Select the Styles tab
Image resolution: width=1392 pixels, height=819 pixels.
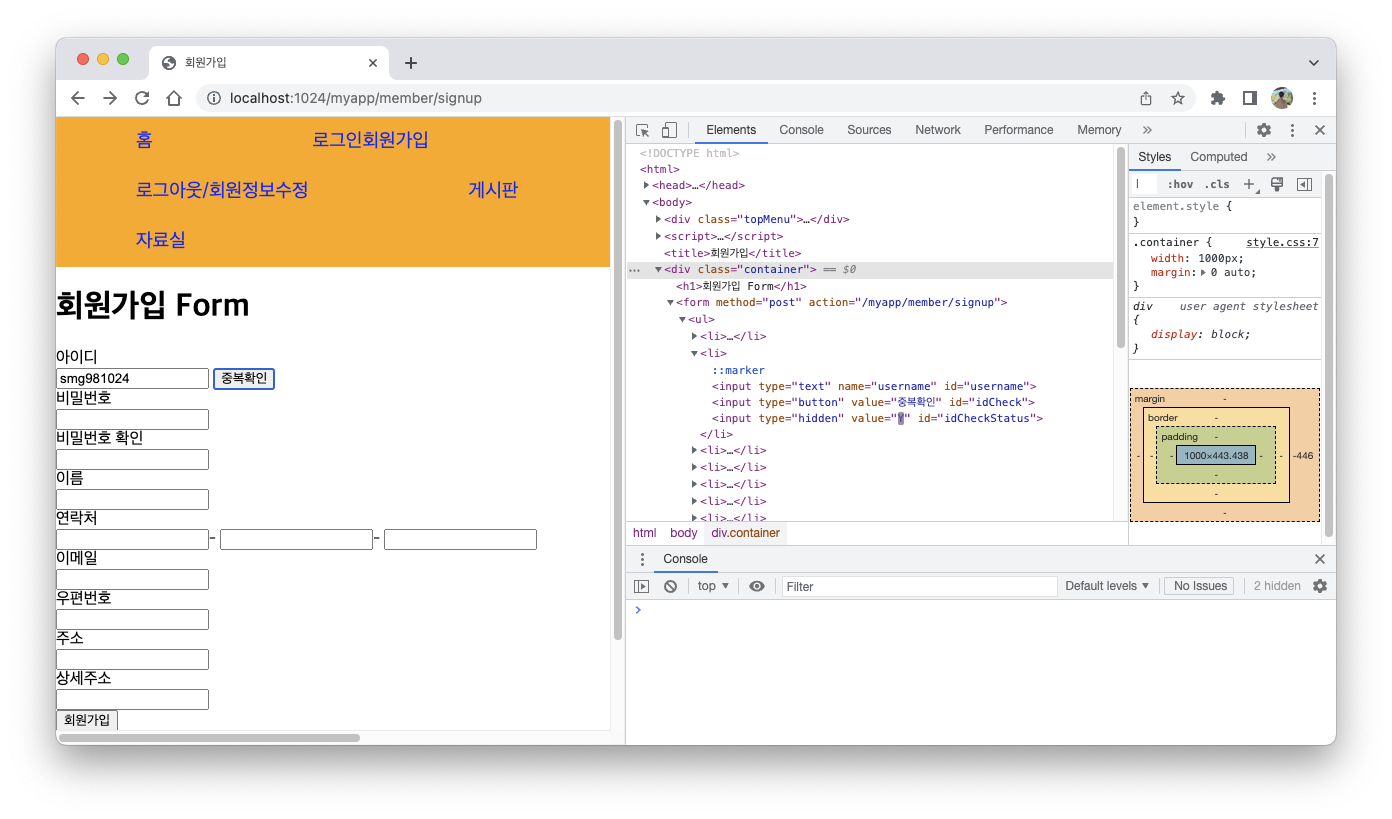[x=1155, y=157]
